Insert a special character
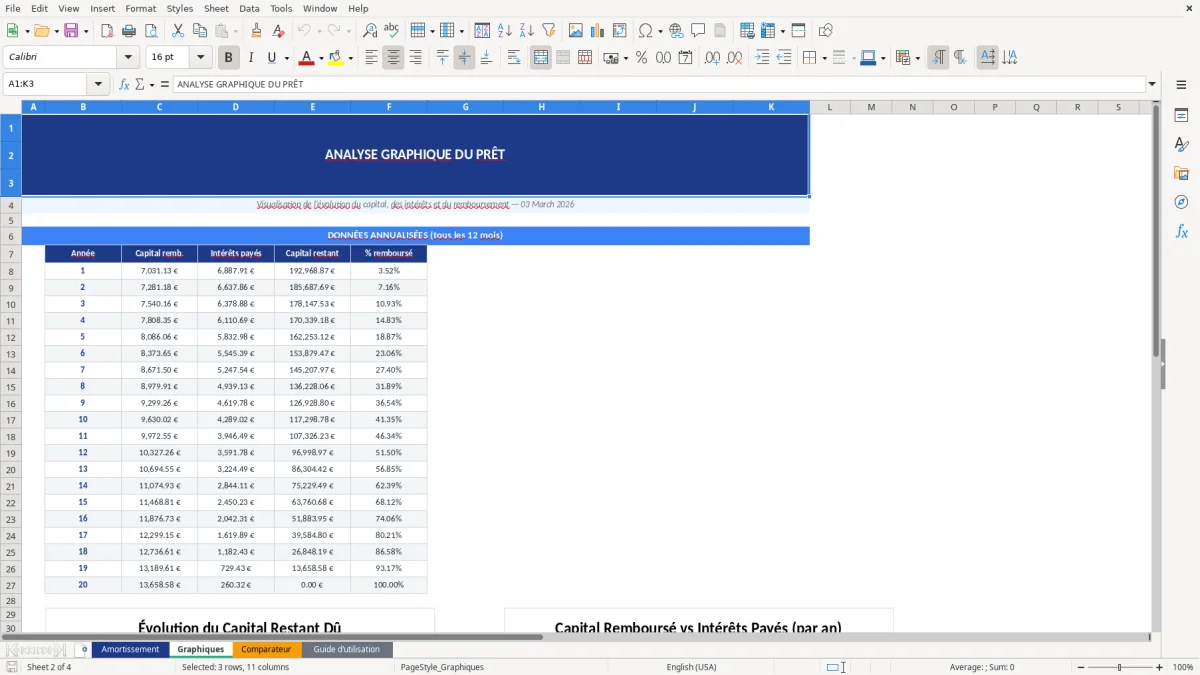 coord(646,30)
